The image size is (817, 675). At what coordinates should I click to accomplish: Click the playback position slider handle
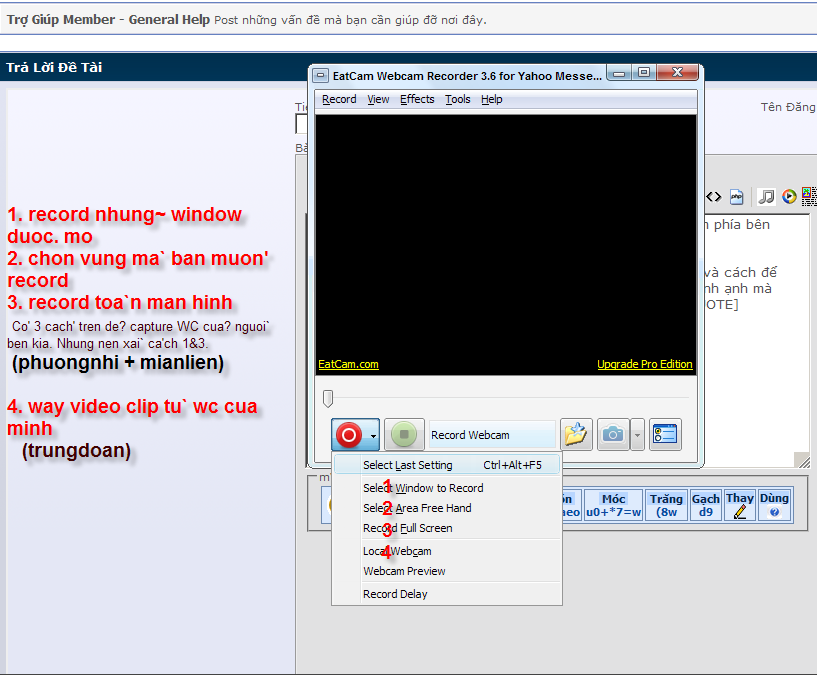point(327,399)
